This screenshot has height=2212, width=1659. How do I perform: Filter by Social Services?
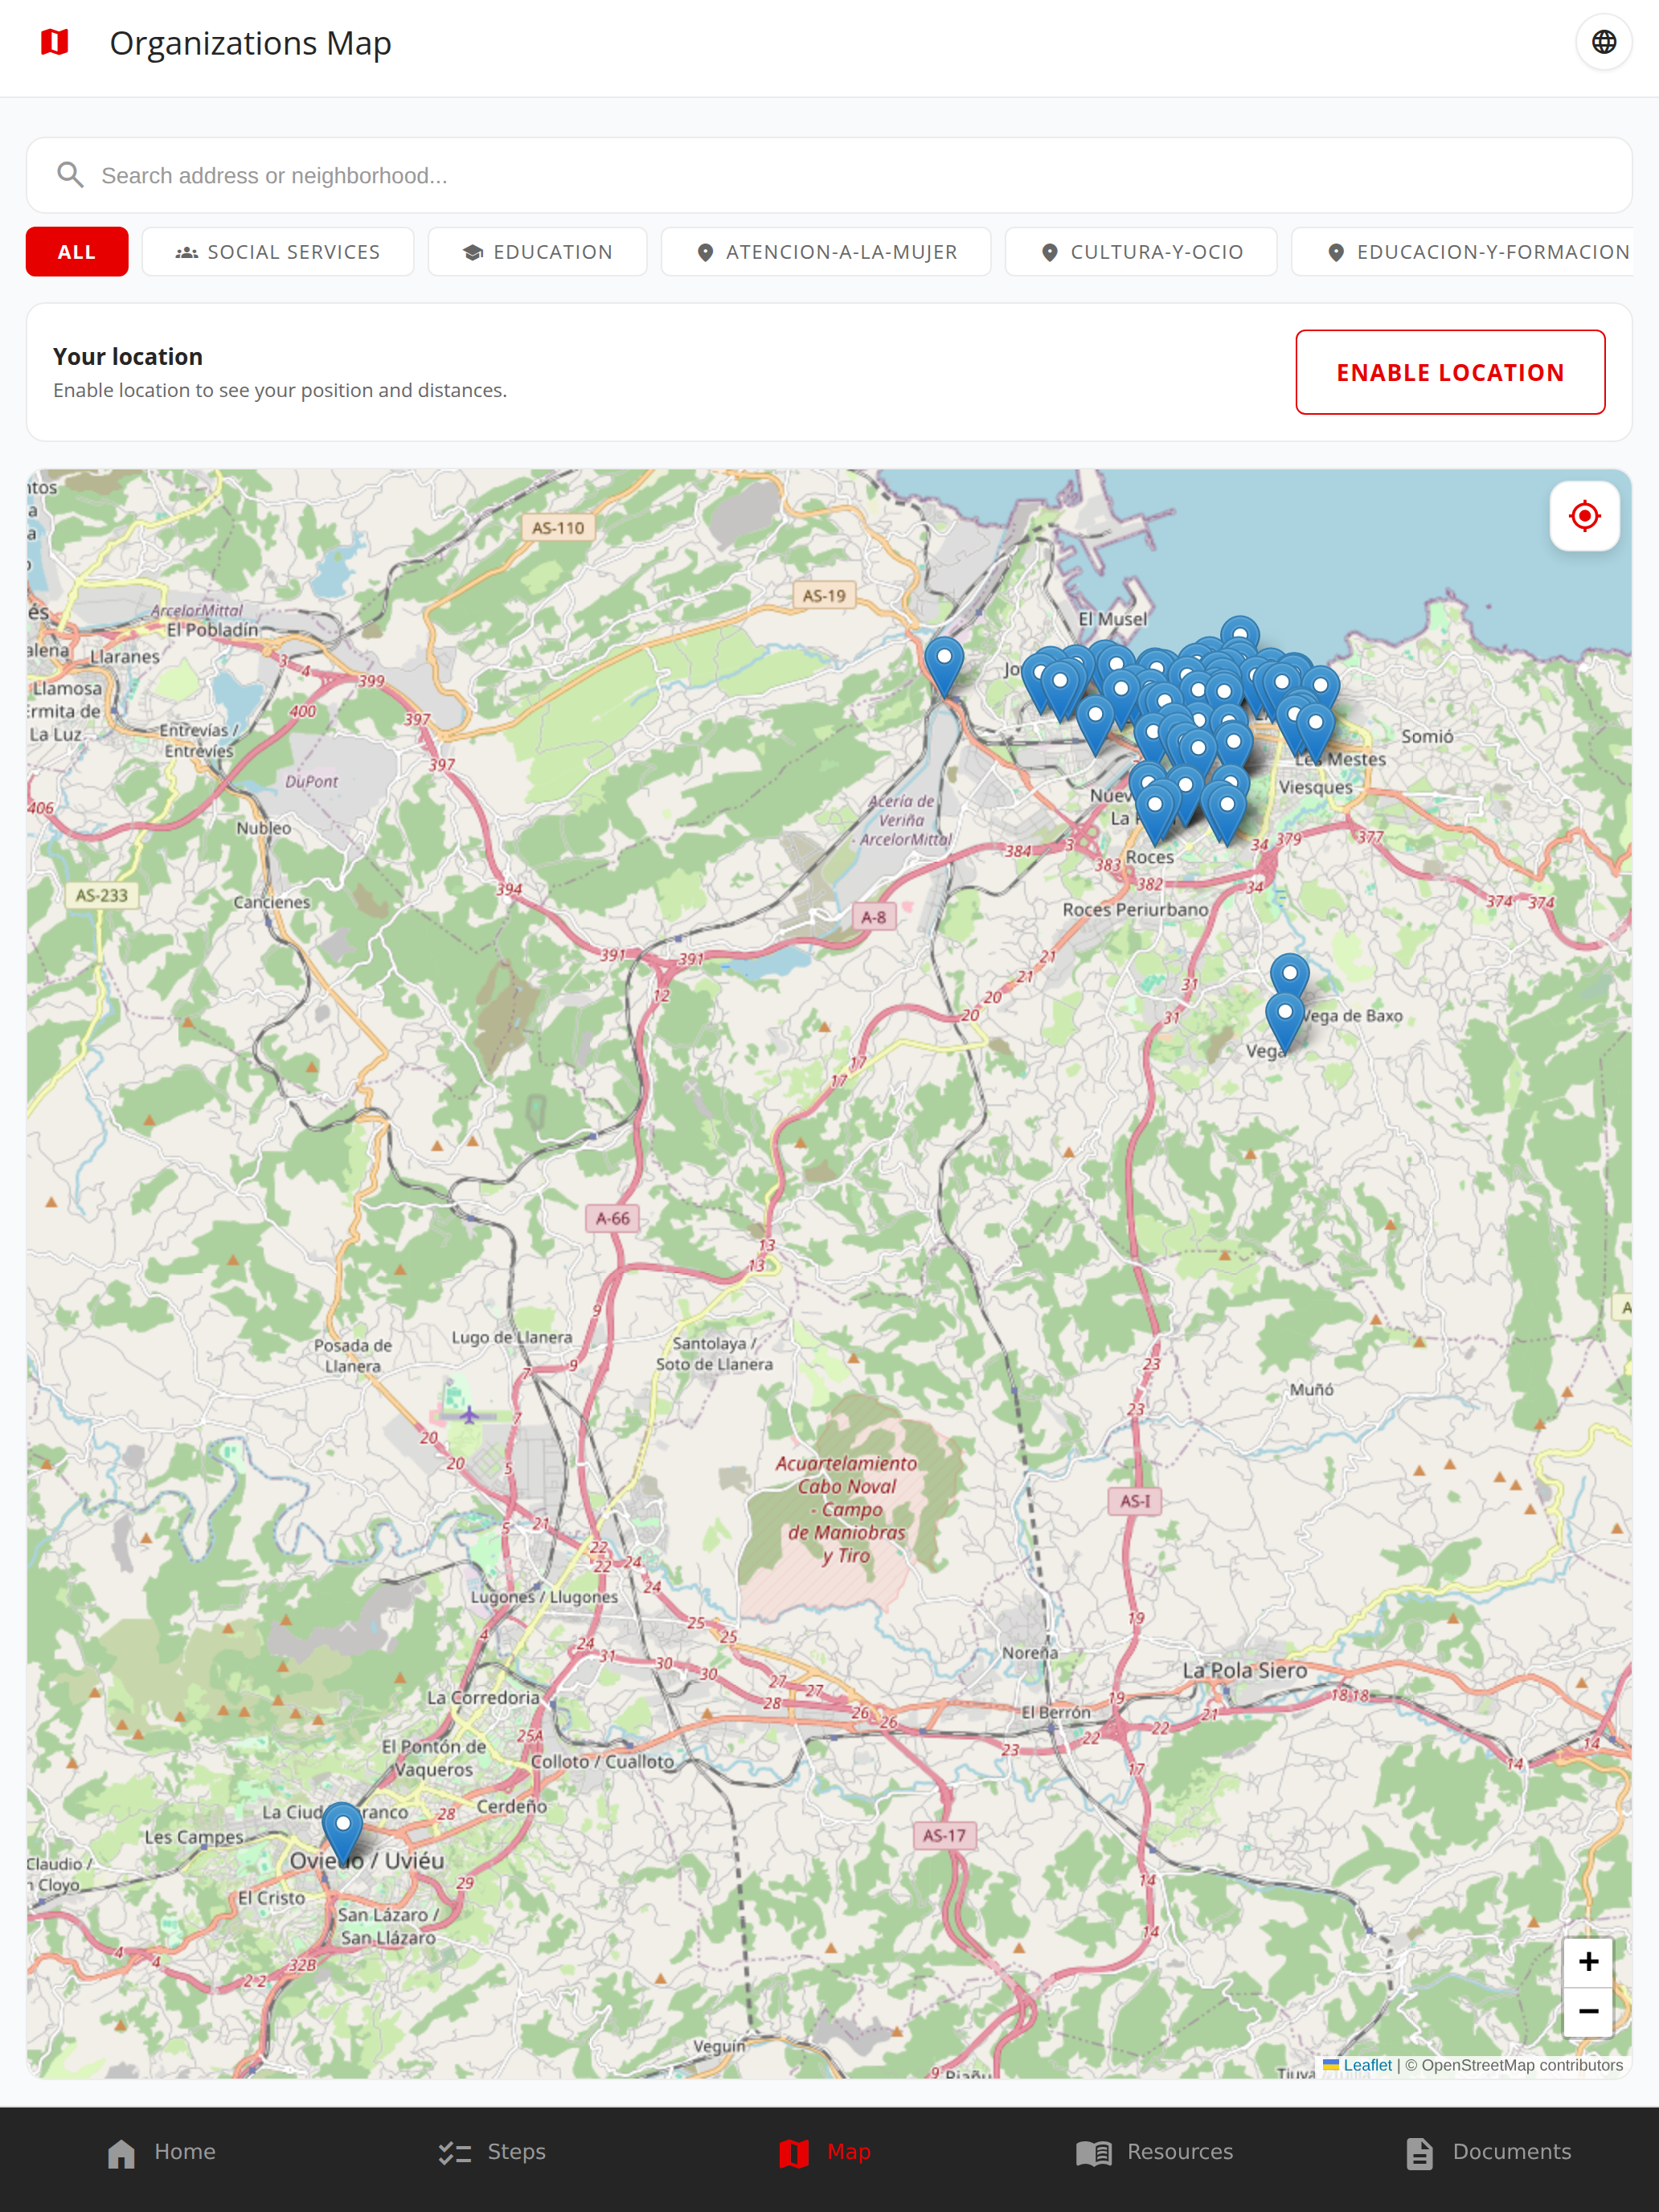[x=278, y=252]
